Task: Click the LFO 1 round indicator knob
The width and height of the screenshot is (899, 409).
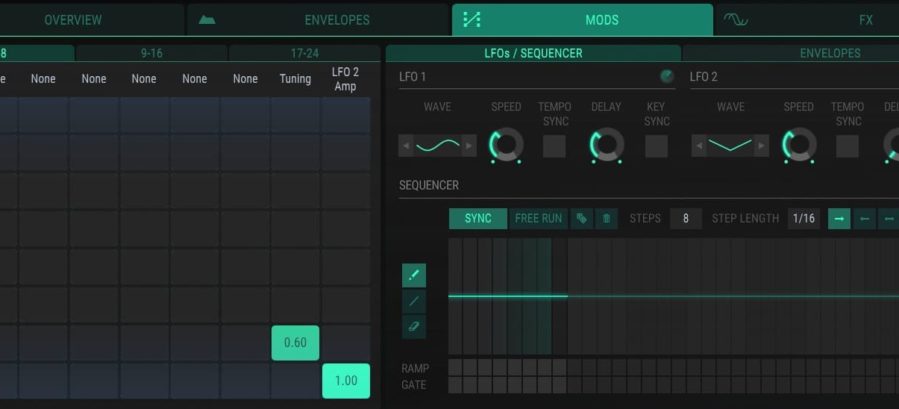Action: 667,76
